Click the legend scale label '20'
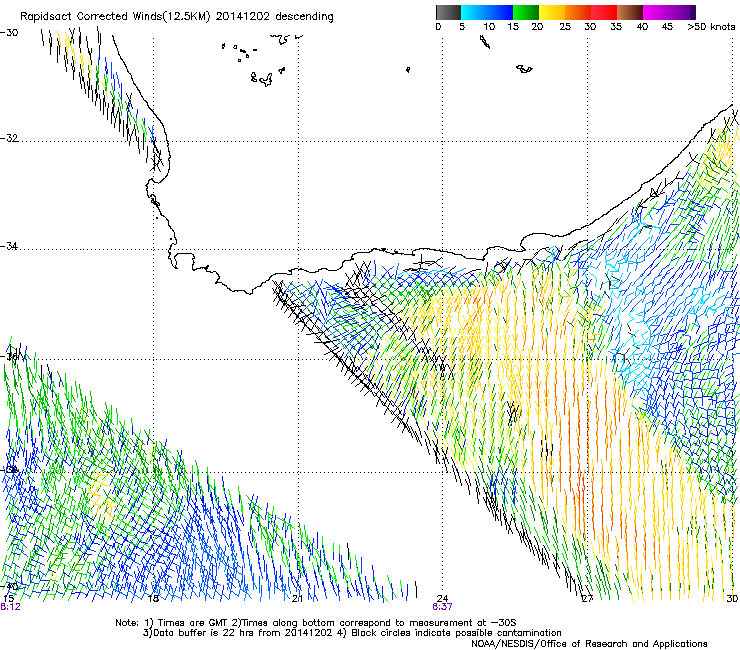This screenshot has width=740, height=650. click(x=537, y=27)
